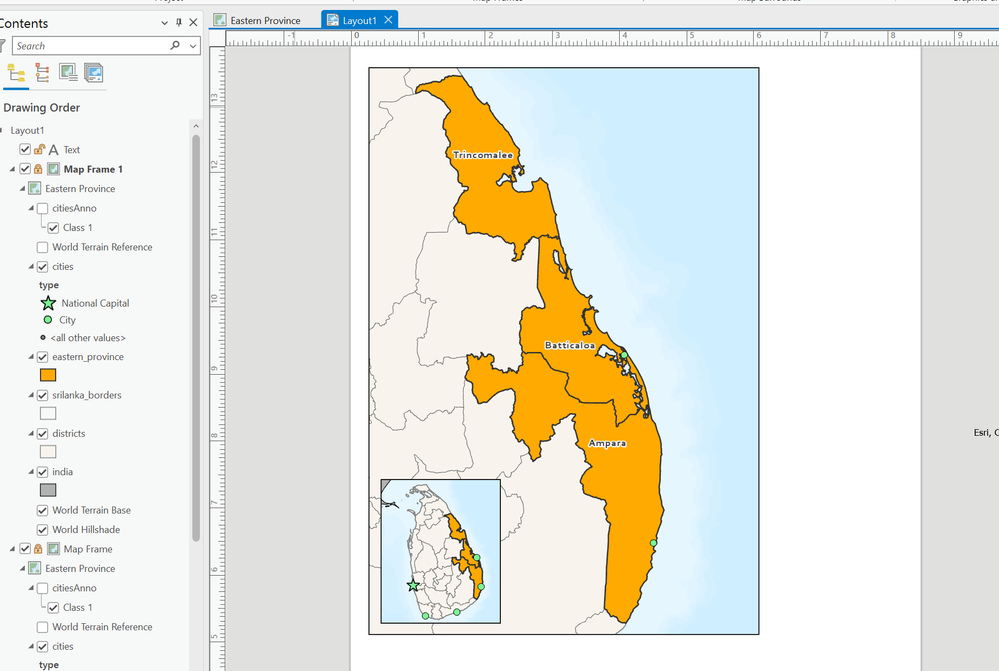The width and height of the screenshot is (999, 671).
Task: Collapse Eastern Province under Map Frame 1
Action: 22,189
